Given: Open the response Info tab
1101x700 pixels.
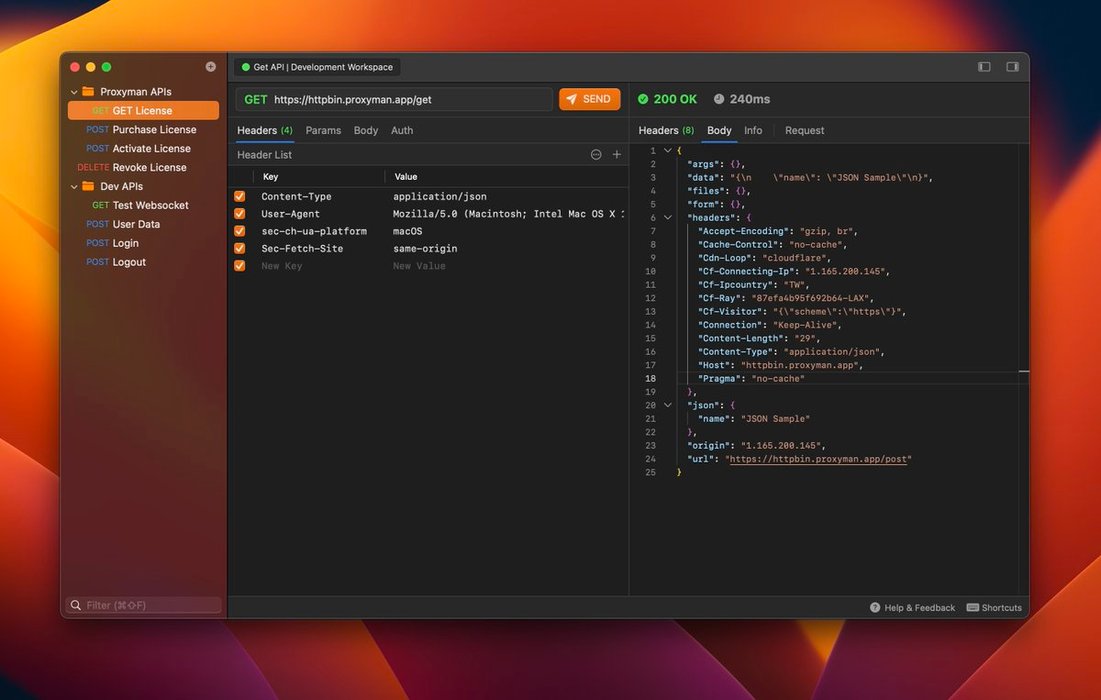Looking at the screenshot, I should [753, 131].
